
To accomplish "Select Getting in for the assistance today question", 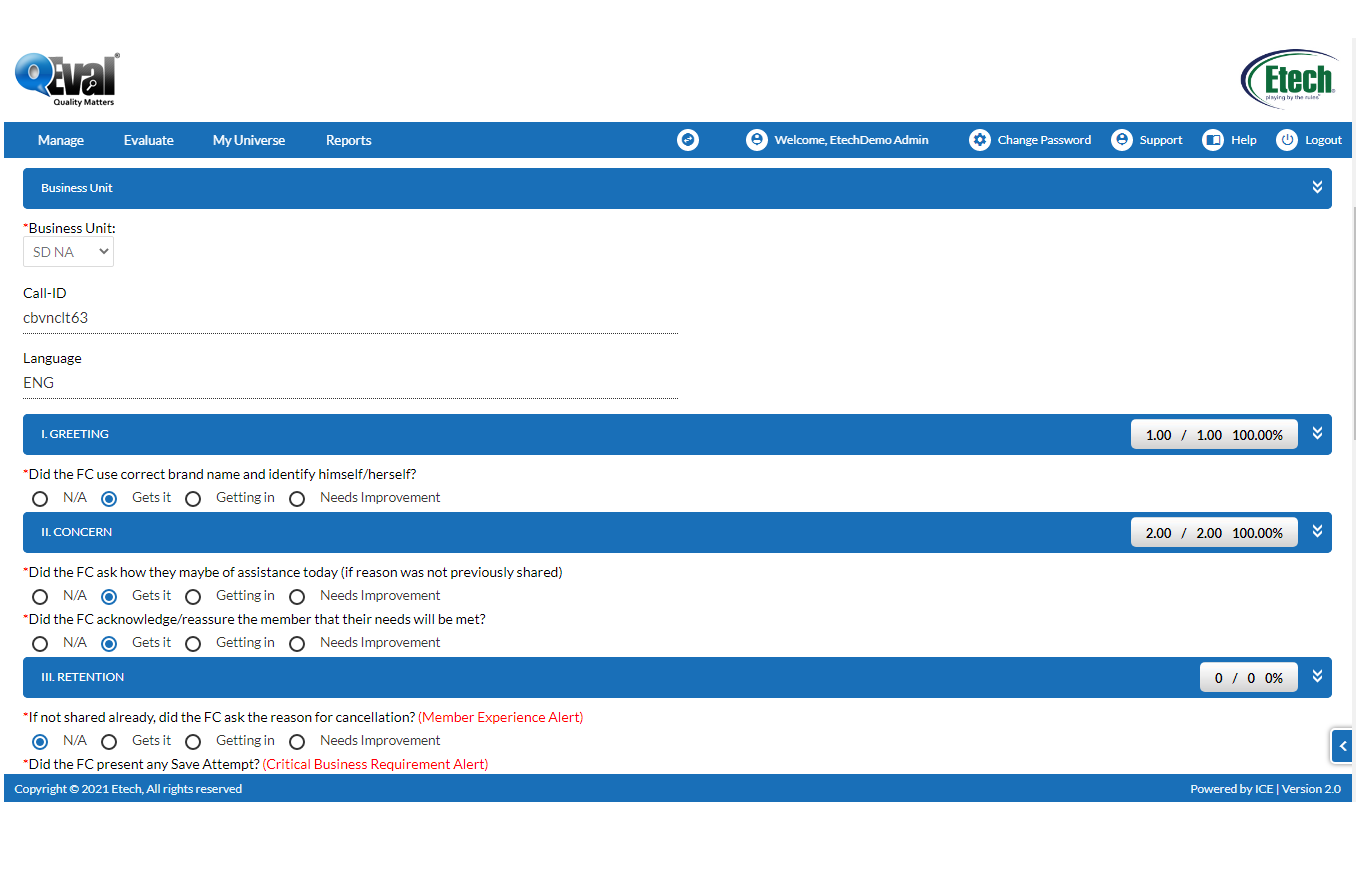I will pos(193,596).
